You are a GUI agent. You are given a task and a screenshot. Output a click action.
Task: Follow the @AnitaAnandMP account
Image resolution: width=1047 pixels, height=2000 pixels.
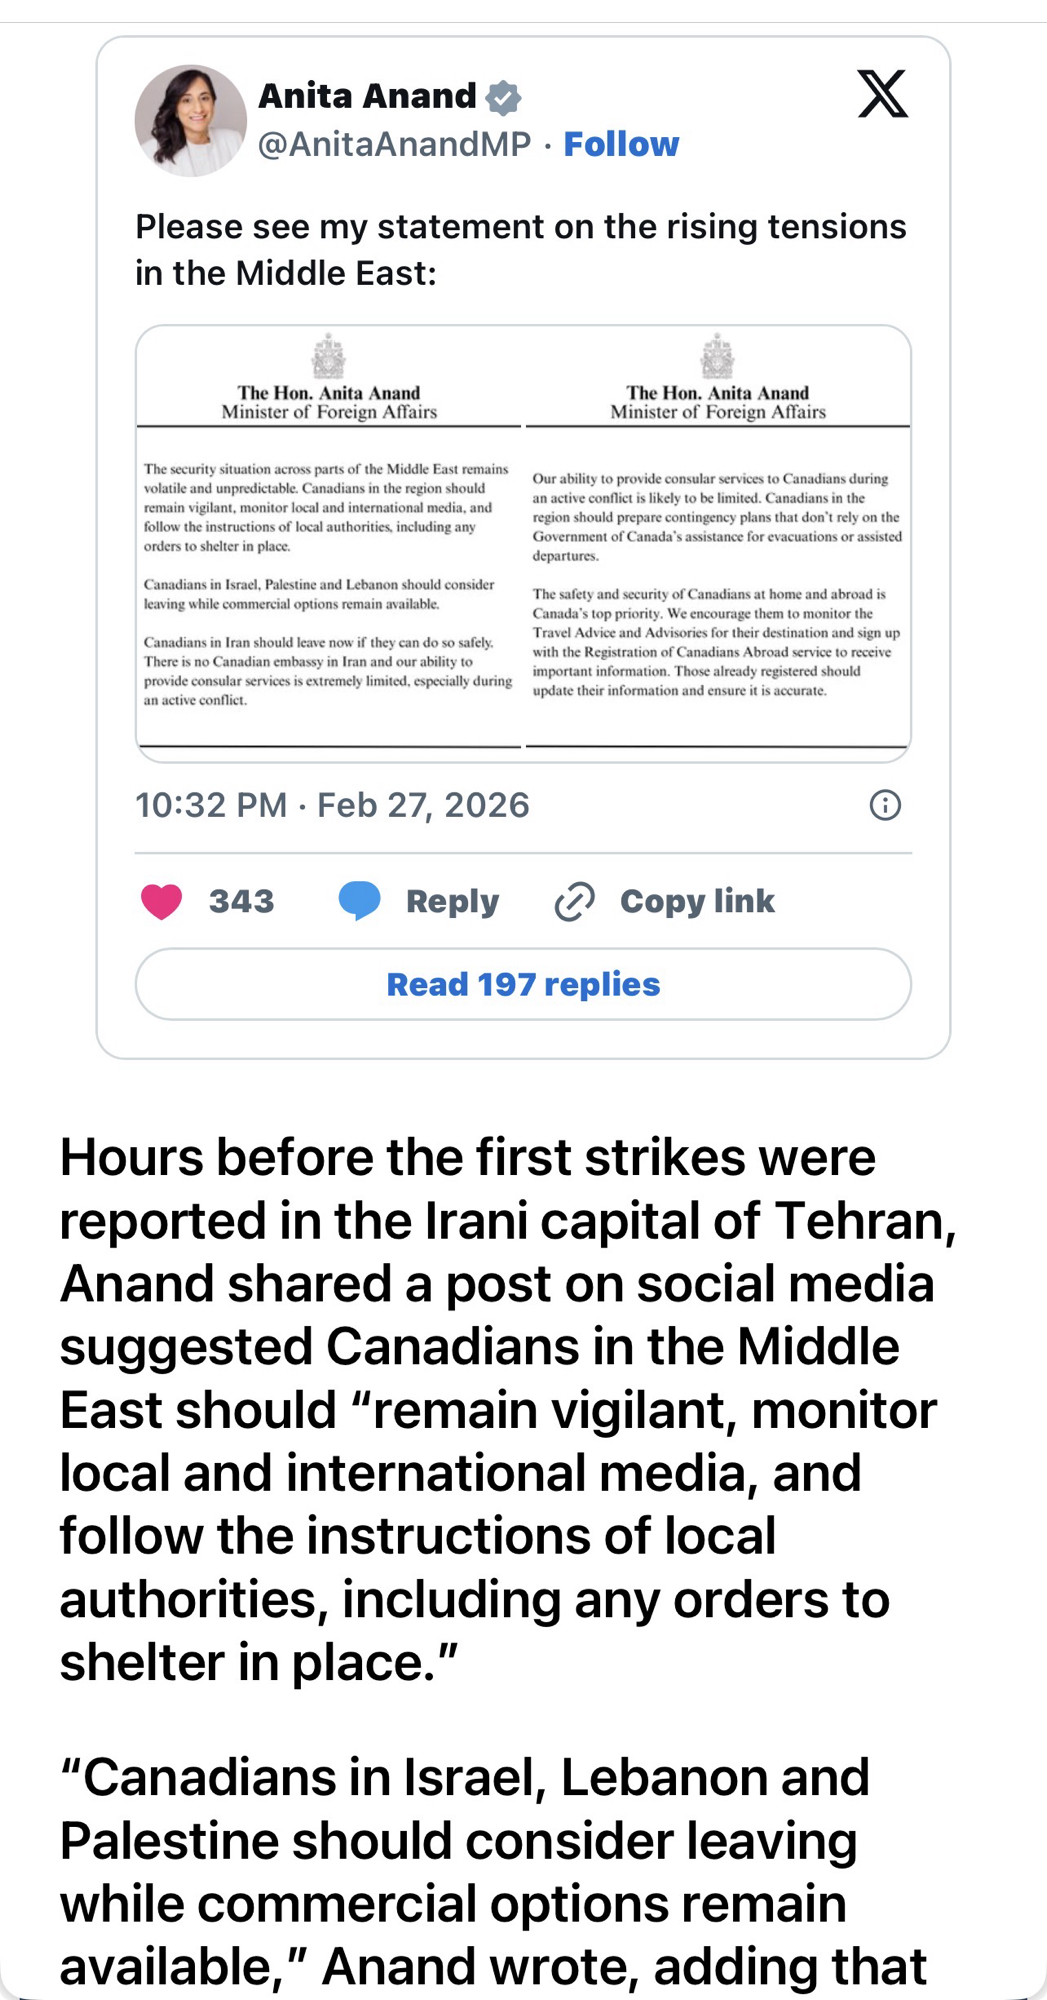point(621,144)
